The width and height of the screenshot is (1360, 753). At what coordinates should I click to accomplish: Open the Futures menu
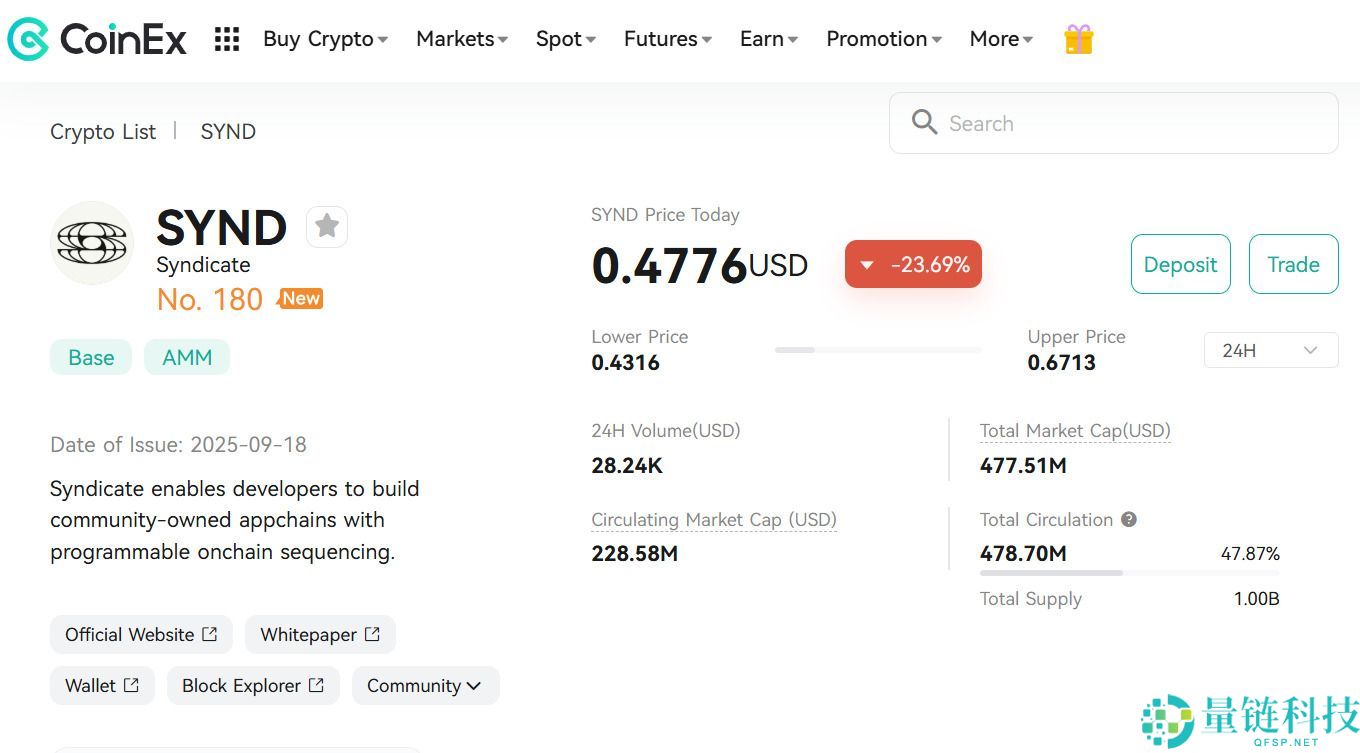point(667,39)
